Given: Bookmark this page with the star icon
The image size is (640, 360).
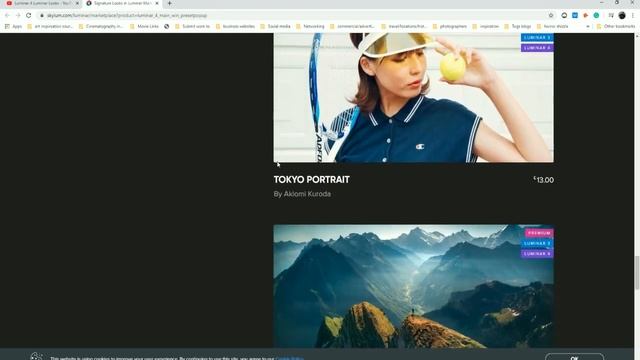Looking at the screenshot, I should coord(551,16).
